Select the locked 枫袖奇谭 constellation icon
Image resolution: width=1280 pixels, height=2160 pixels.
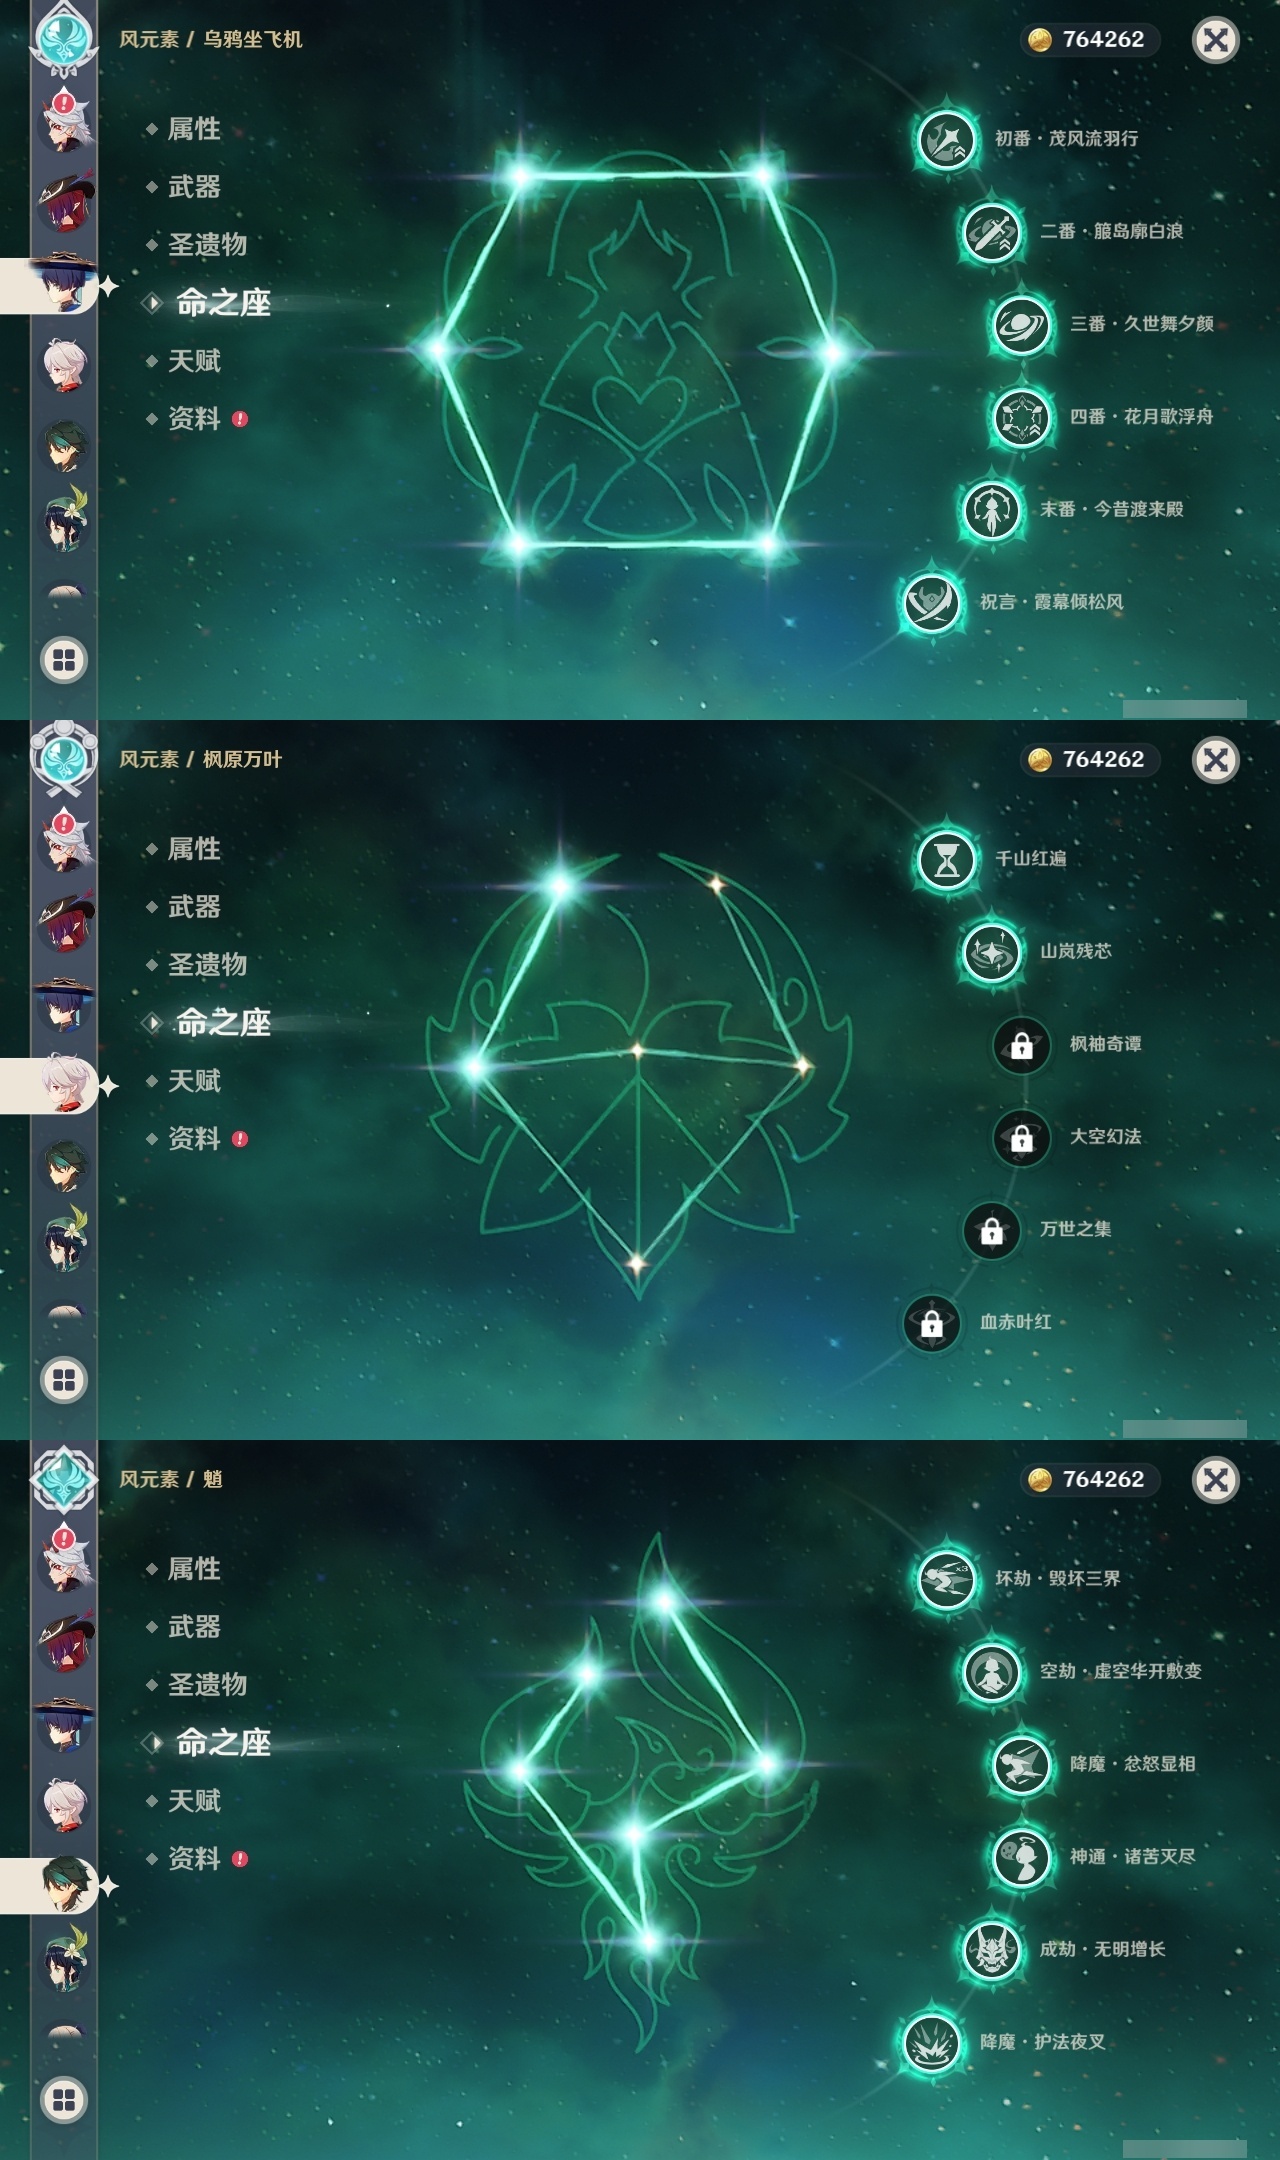pos(1021,1044)
